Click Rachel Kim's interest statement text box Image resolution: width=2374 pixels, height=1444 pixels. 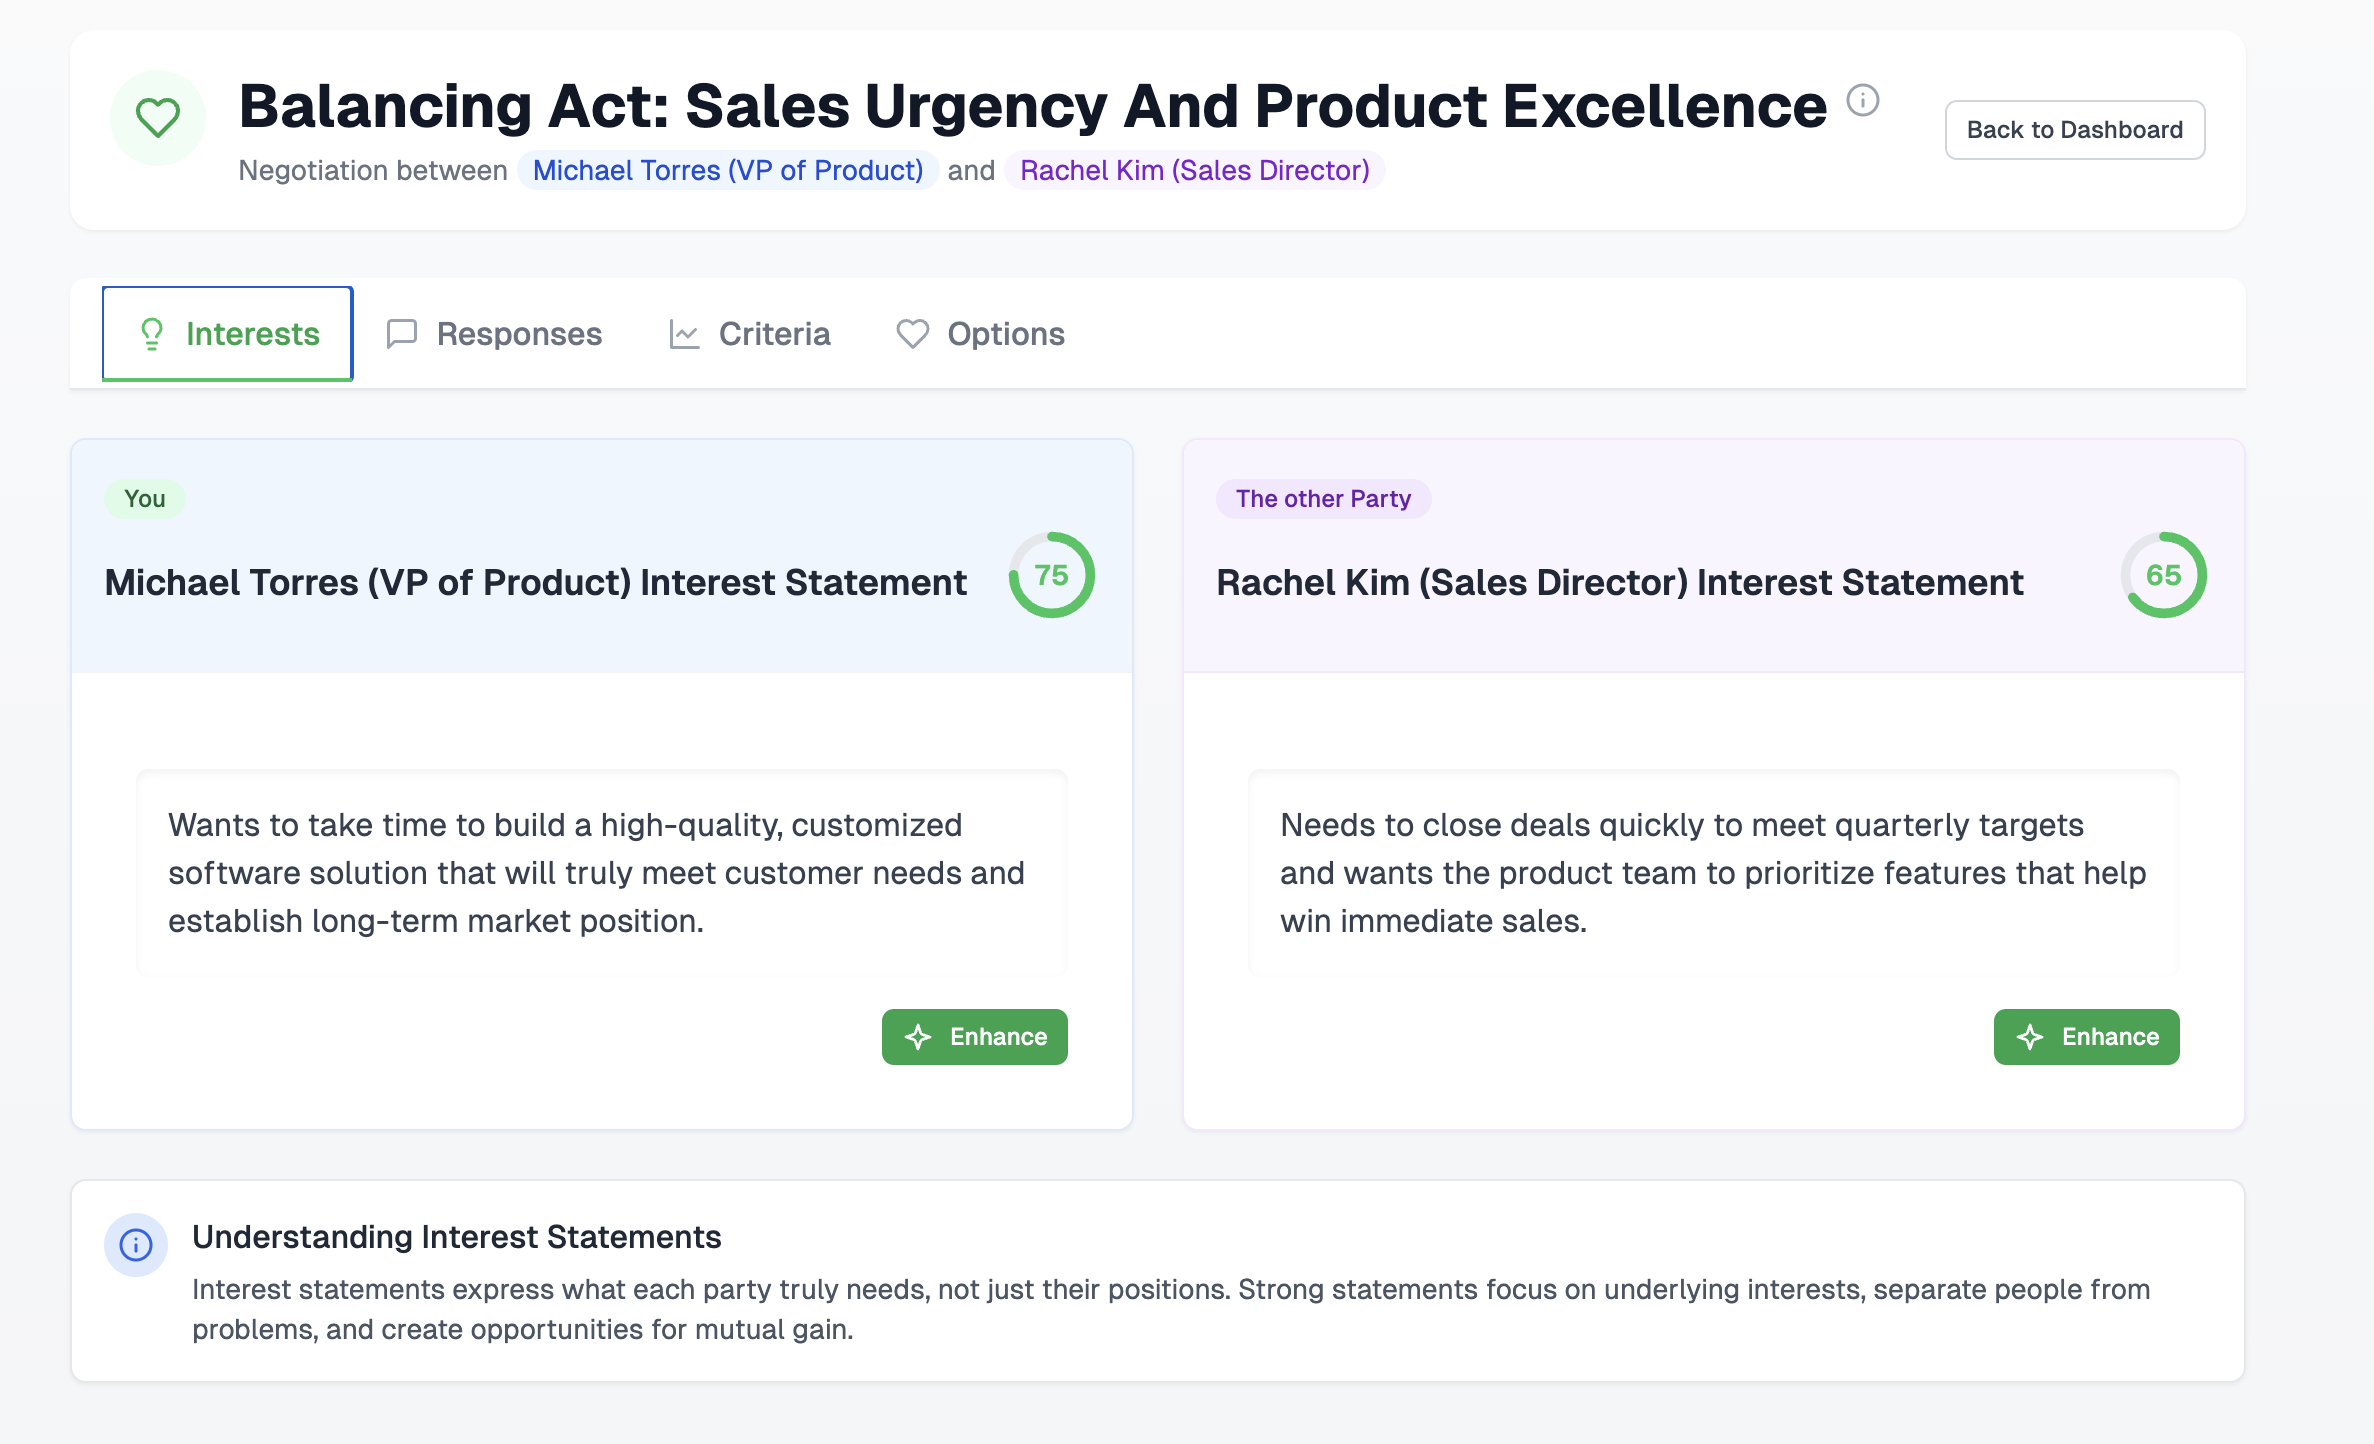1713,872
